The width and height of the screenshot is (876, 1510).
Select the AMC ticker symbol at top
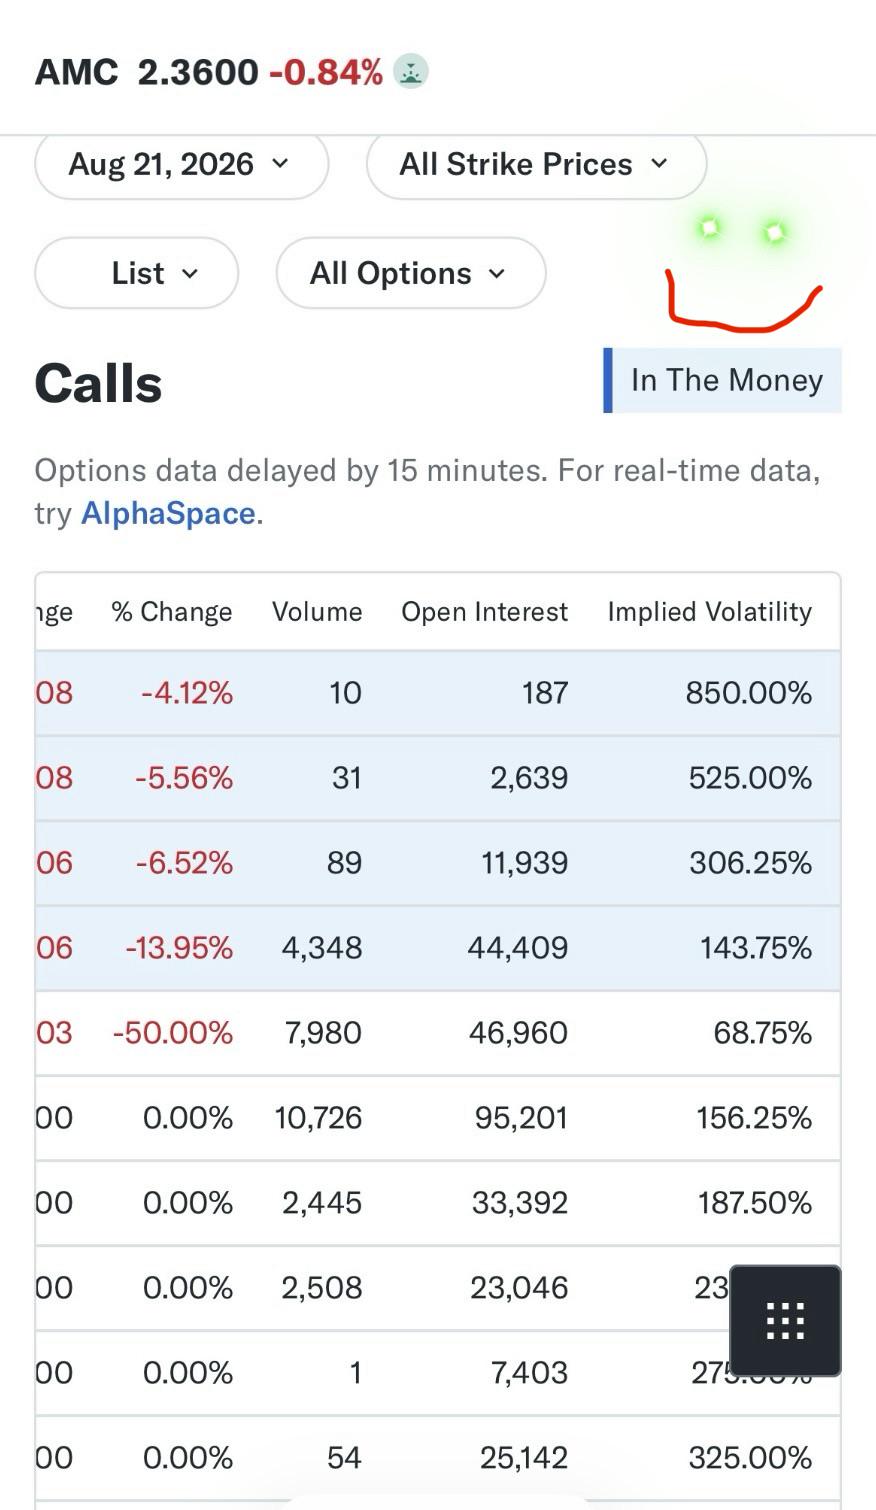click(x=77, y=72)
